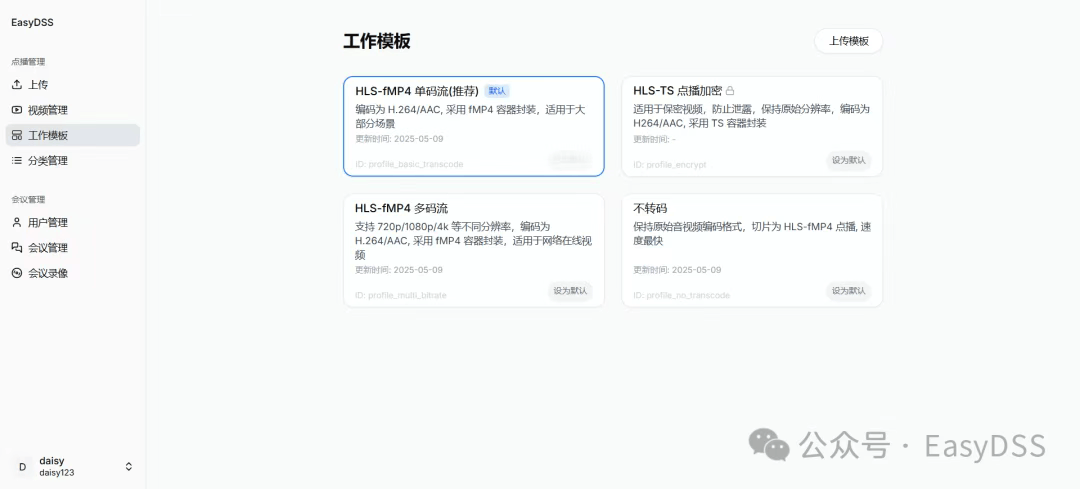The image size is (1080, 489).
Task: Click the user management person icon
Action: point(17,222)
